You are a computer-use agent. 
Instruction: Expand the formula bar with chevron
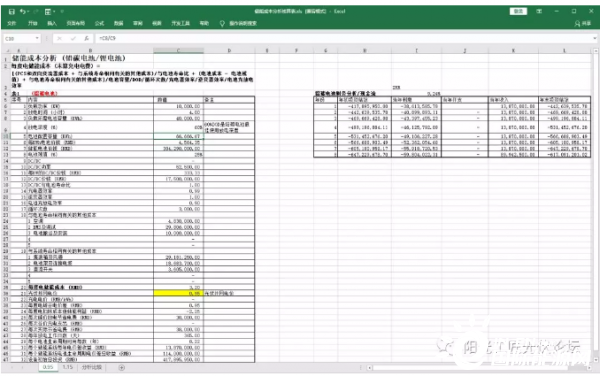tap(594, 38)
